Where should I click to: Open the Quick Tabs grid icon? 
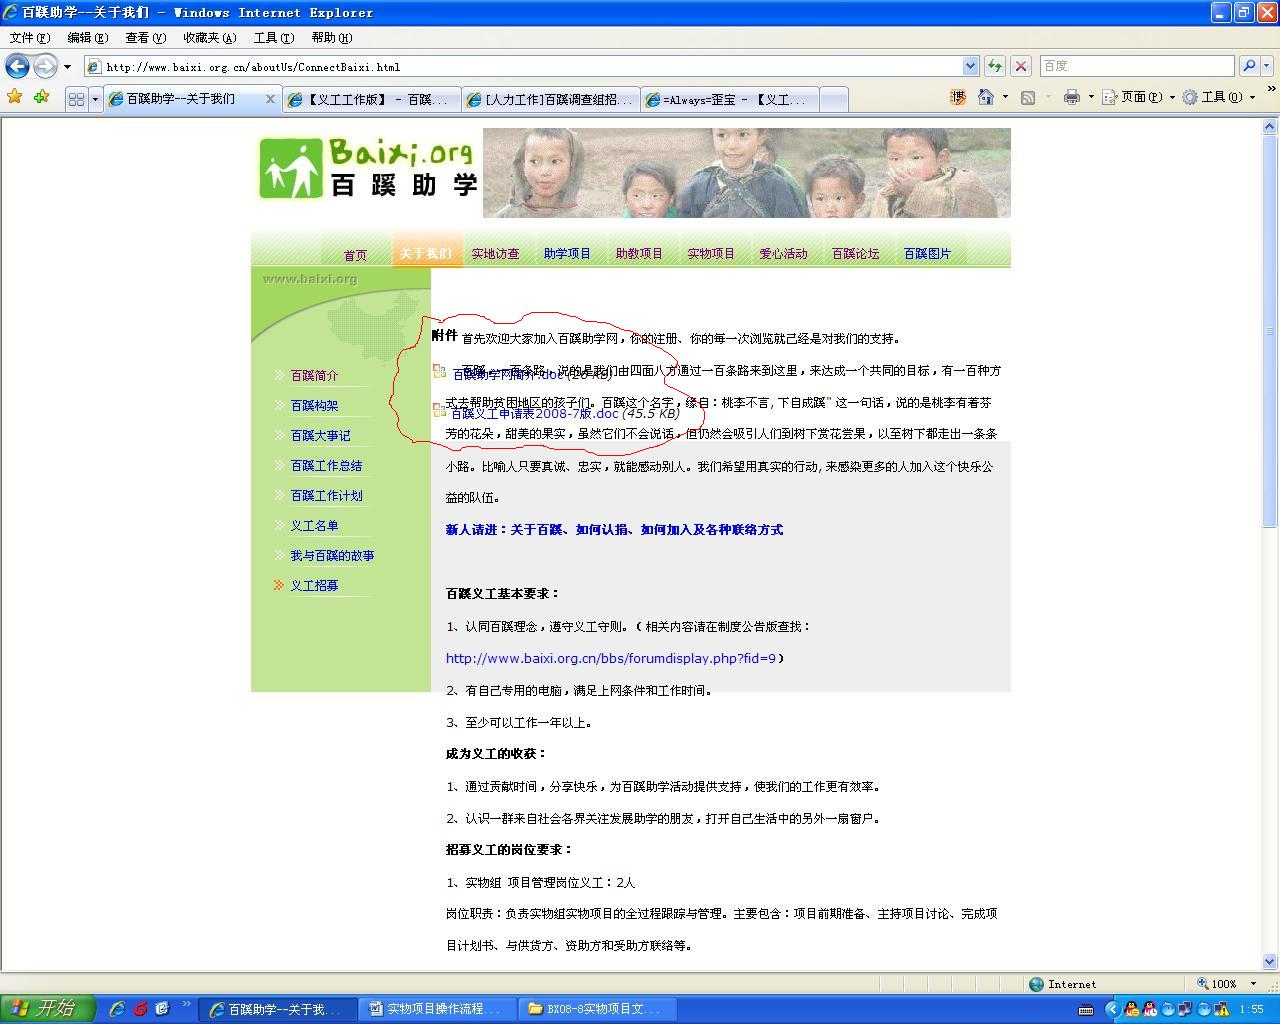[76, 99]
